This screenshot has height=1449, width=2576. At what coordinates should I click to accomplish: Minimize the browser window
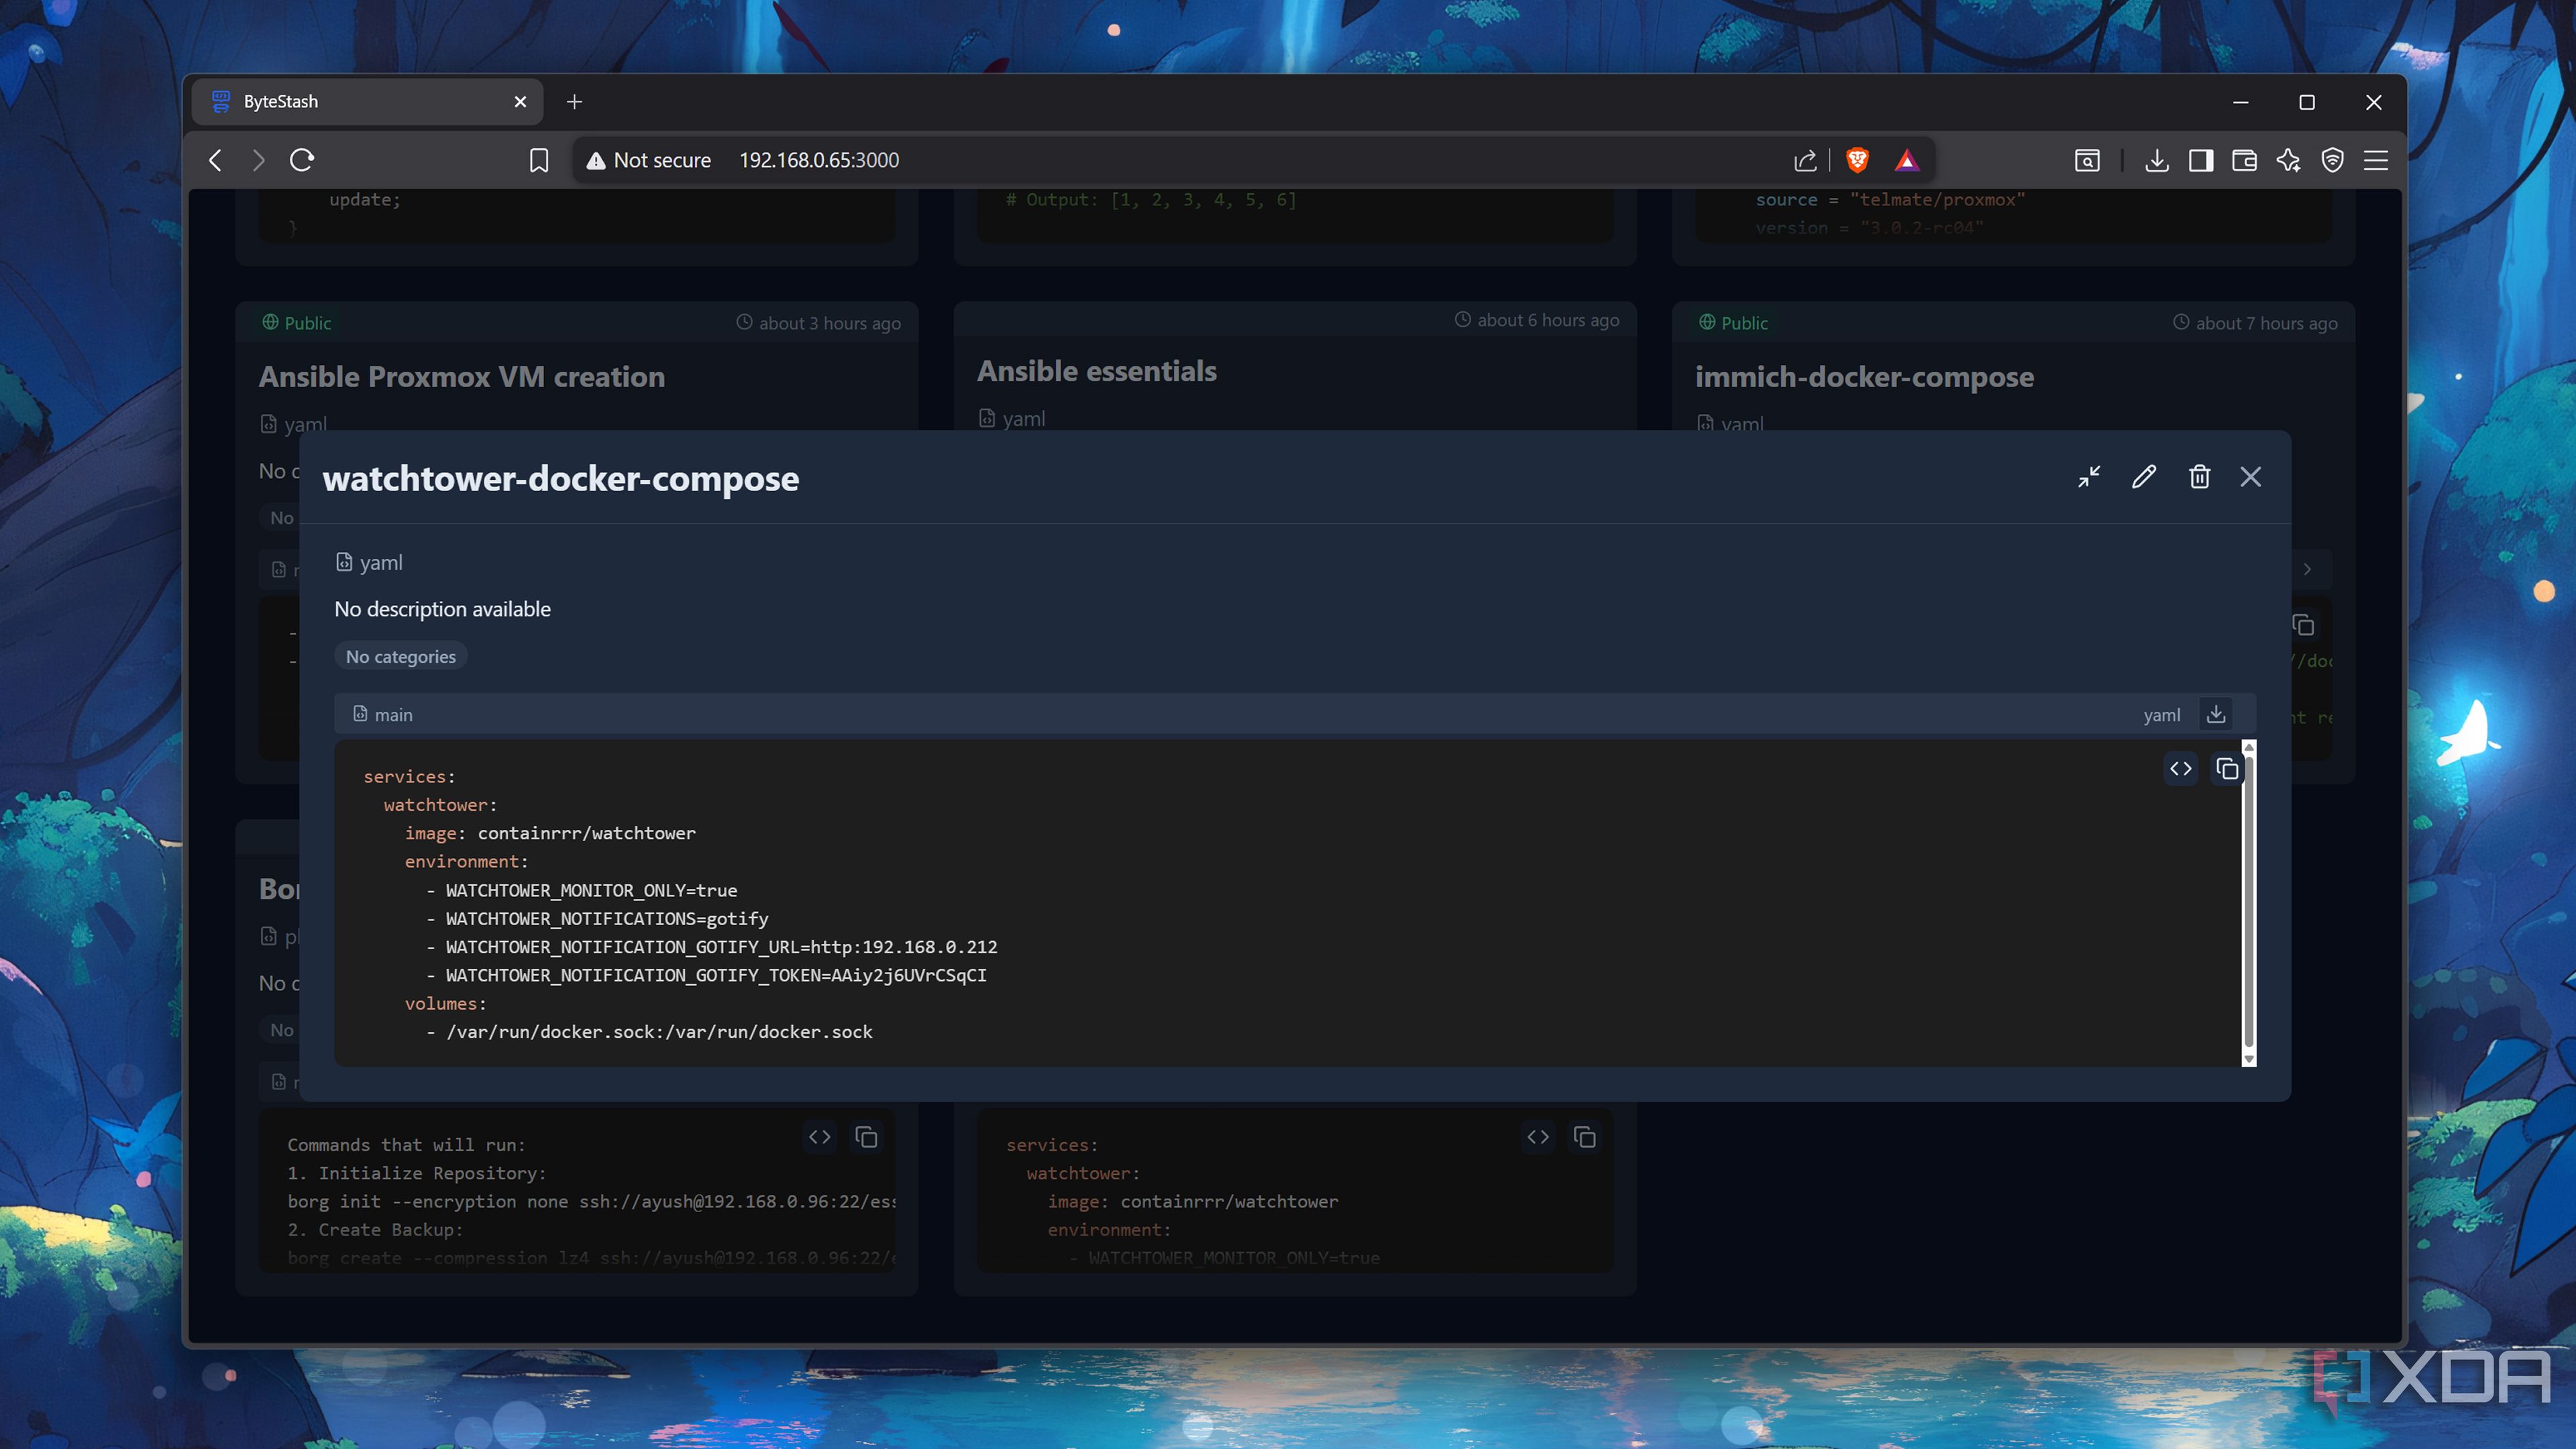coord(2240,102)
